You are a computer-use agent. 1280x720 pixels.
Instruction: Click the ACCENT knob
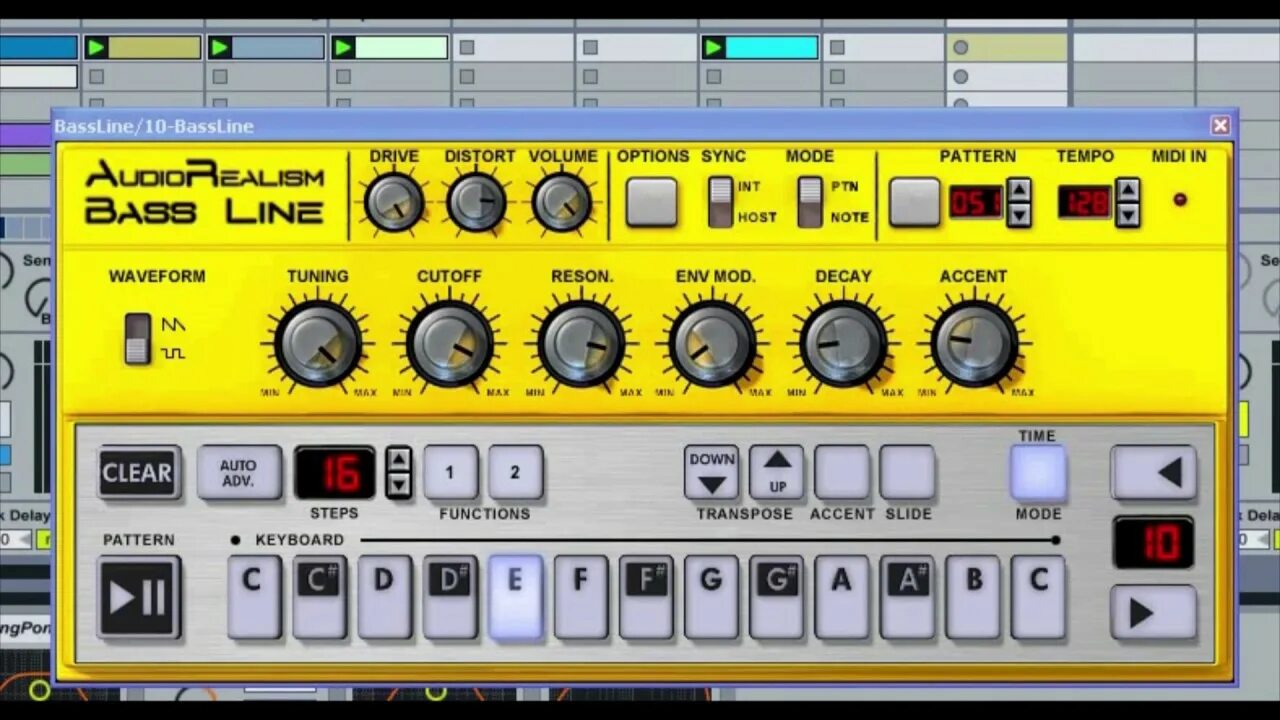coord(974,343)
